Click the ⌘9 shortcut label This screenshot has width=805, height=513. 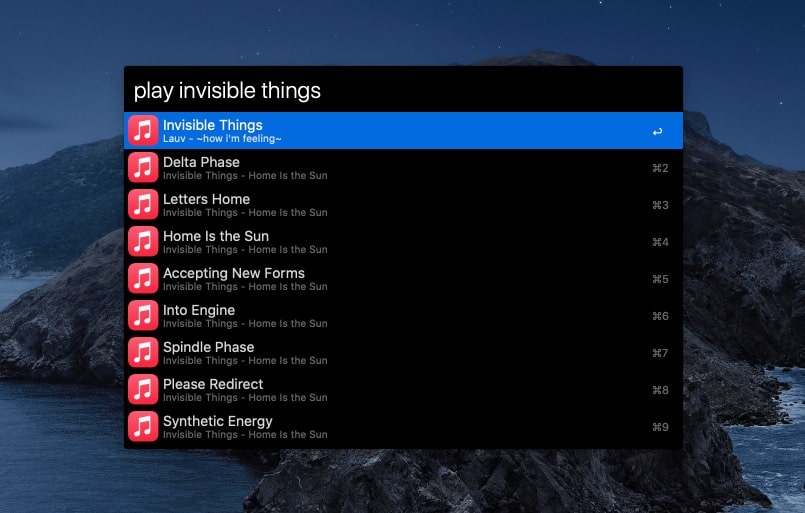tap(660, 427)
